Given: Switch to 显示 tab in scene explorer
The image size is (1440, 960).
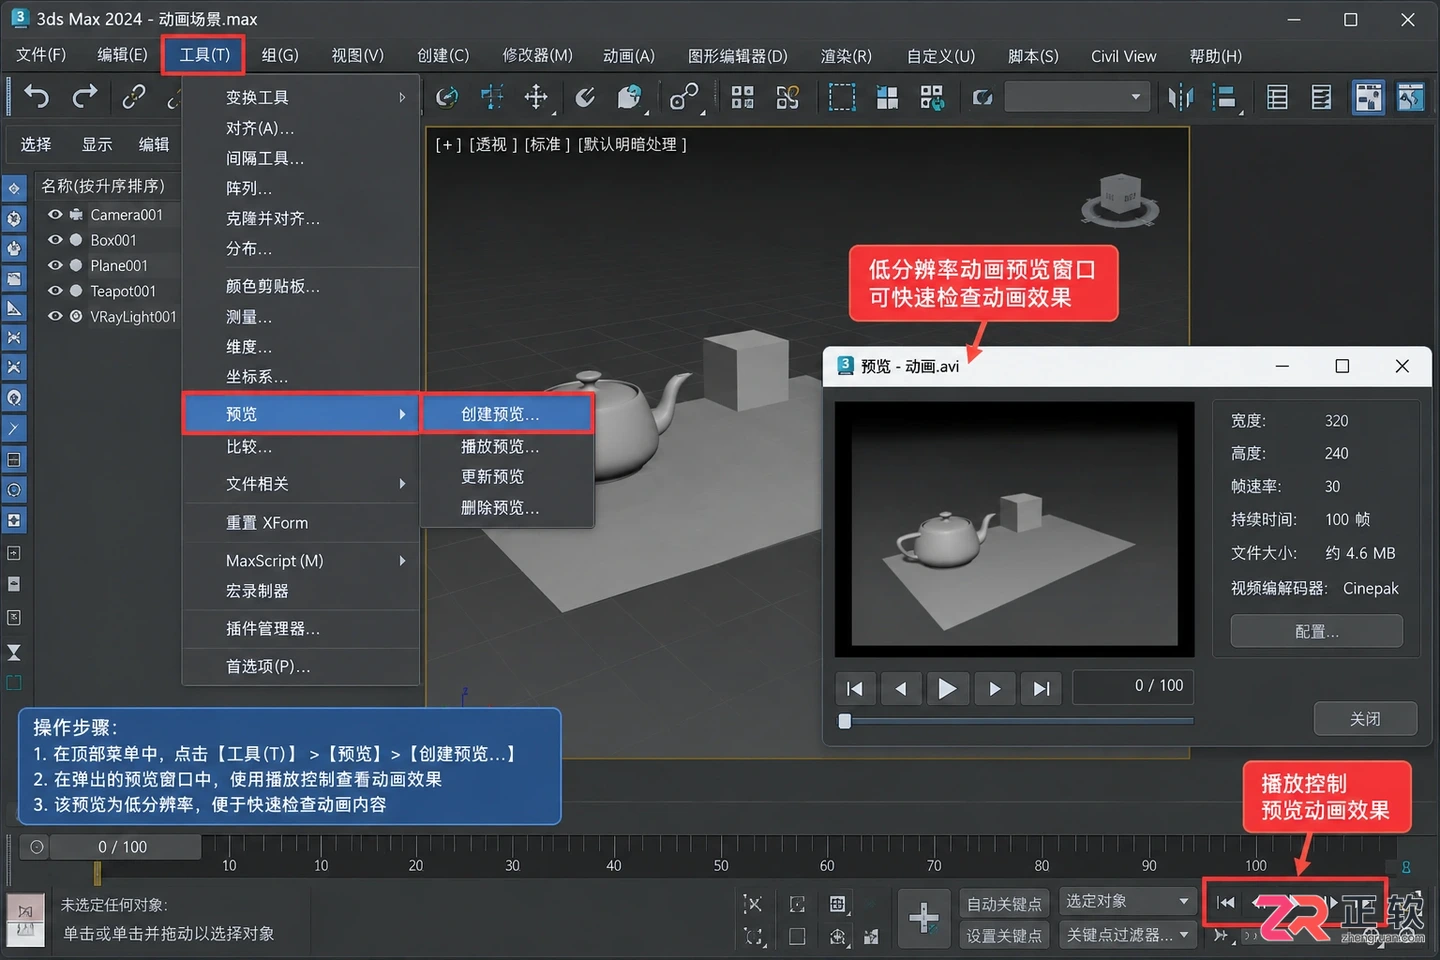Looking at the screenshot, I should [97, 145].
